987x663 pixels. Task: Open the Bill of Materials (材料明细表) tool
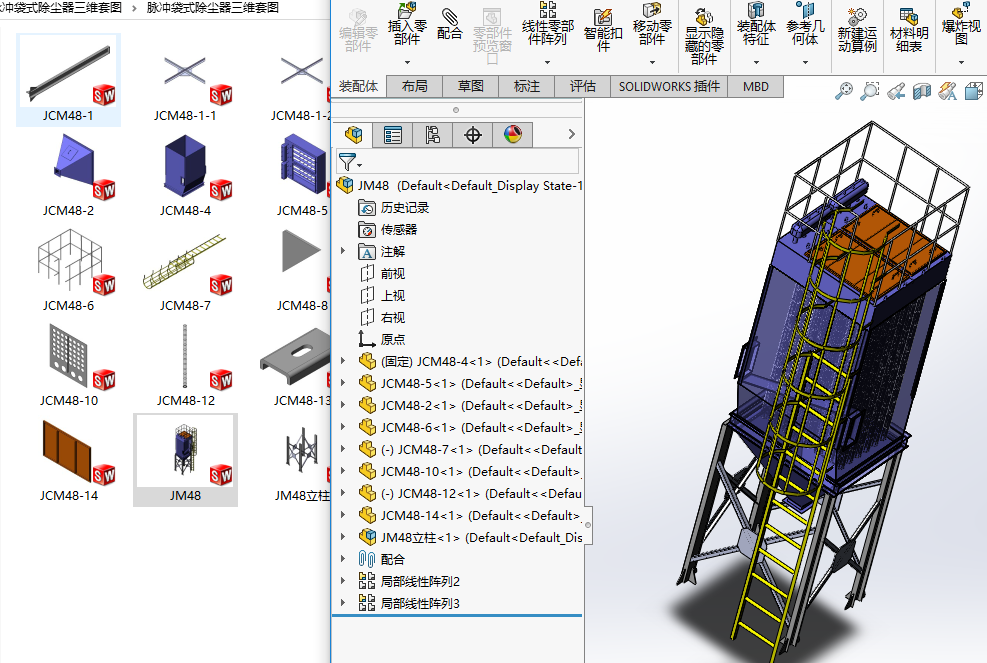coord(908,15)
